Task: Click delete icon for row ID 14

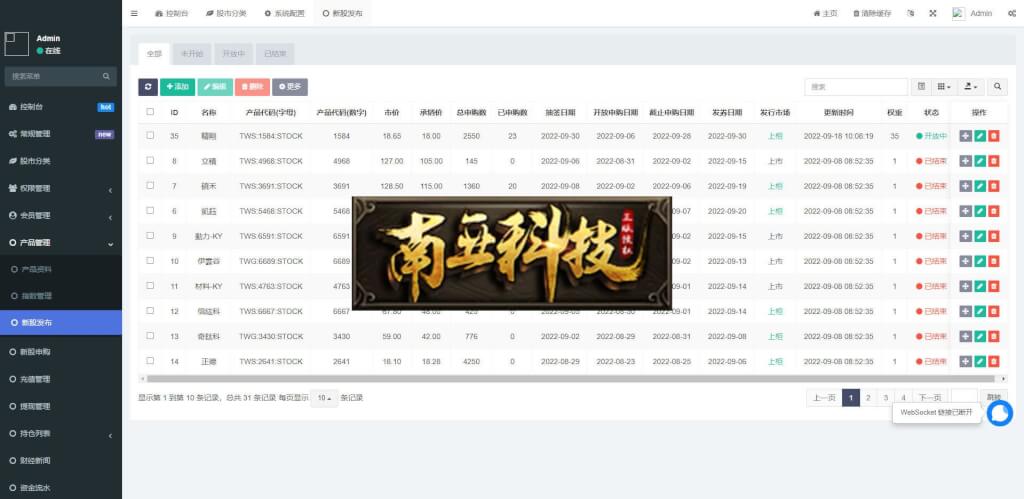Action: (993, 361)
